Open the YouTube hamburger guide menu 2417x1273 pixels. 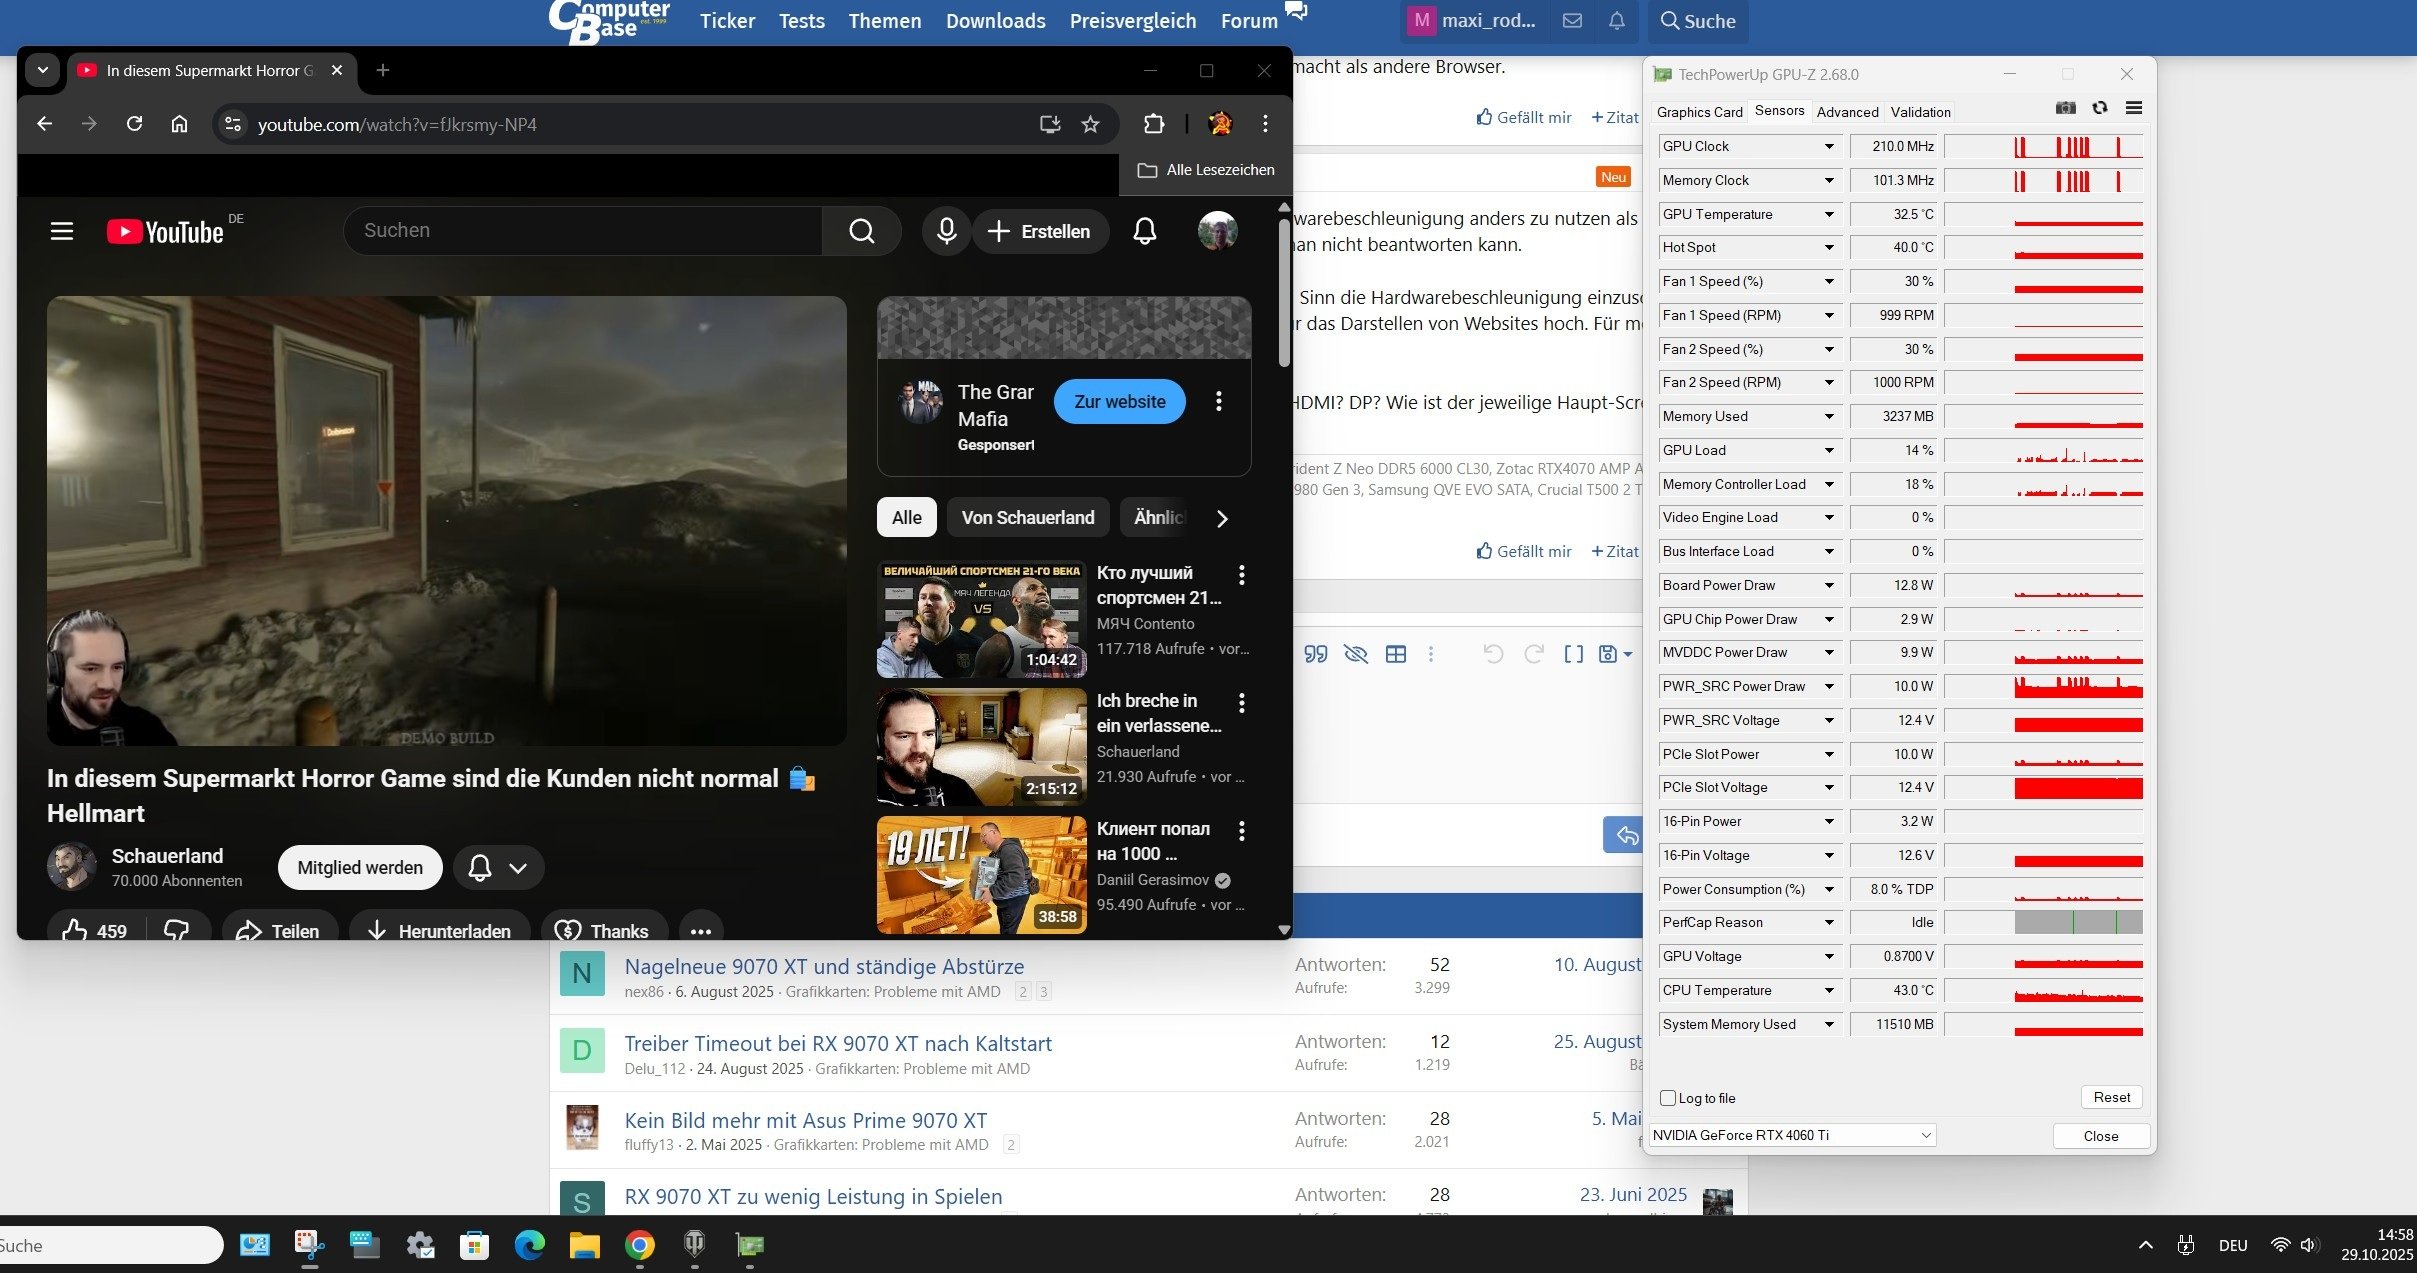pyautogui.click(x=62, y=231)
